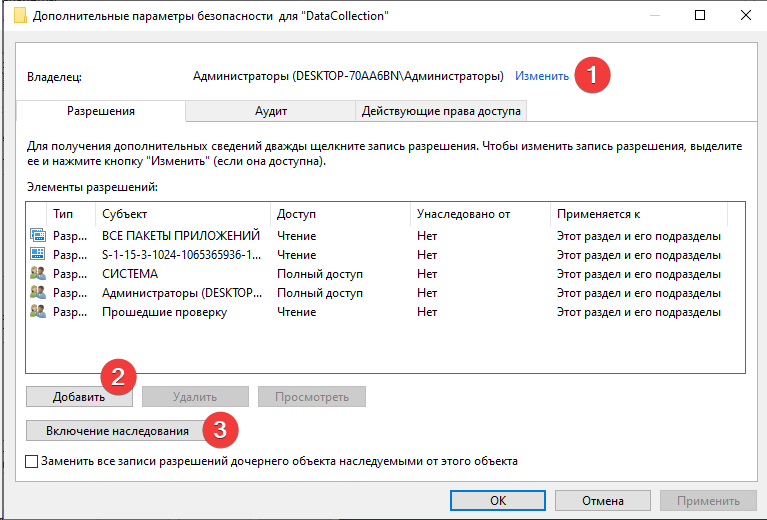Enable the replace child object permissions checkbox
The width and height of the screenshot is (767, 520).
coord(32,462)
